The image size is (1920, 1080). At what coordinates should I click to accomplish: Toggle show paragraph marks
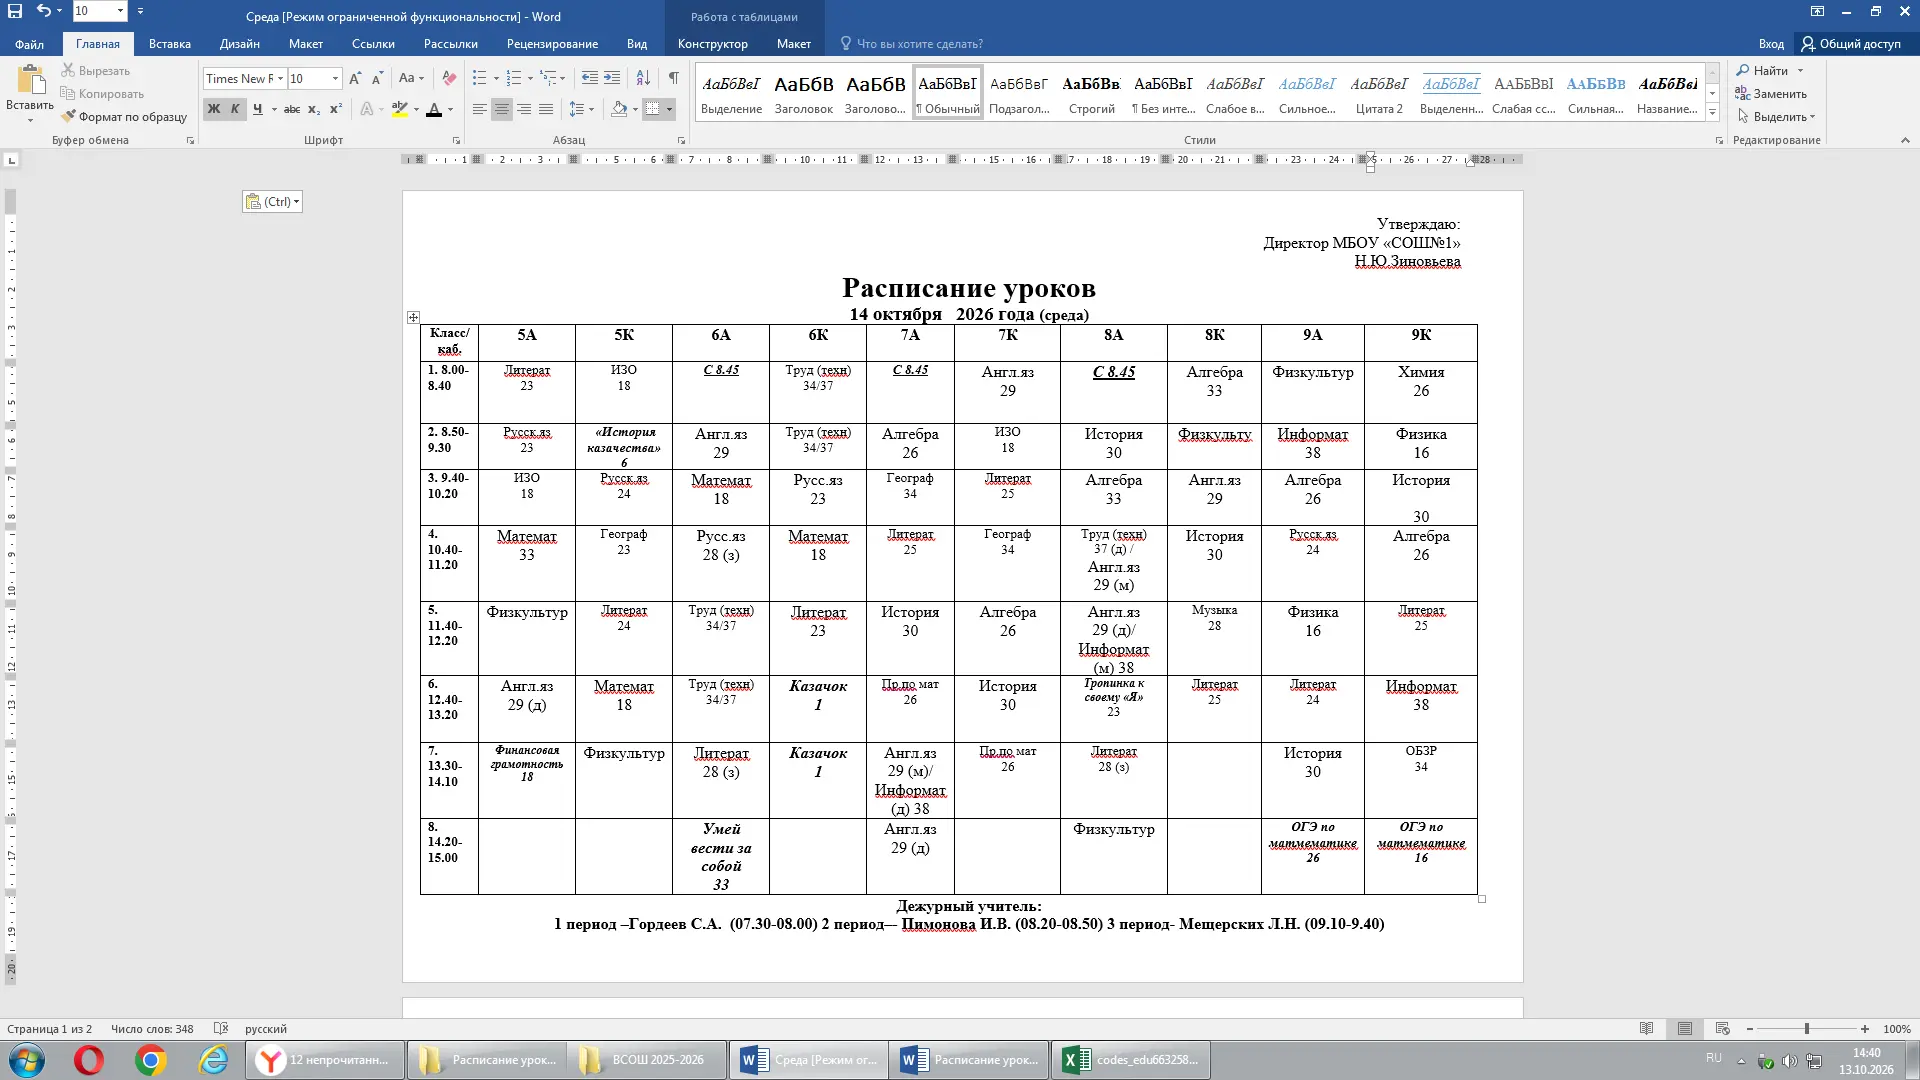[674, 79]
